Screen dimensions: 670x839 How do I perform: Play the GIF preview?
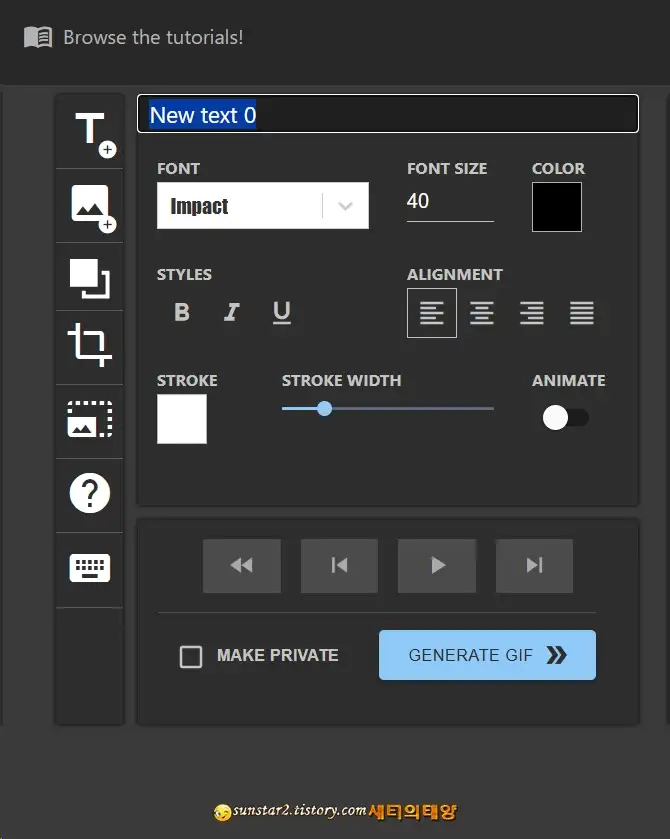pos(437,566)
